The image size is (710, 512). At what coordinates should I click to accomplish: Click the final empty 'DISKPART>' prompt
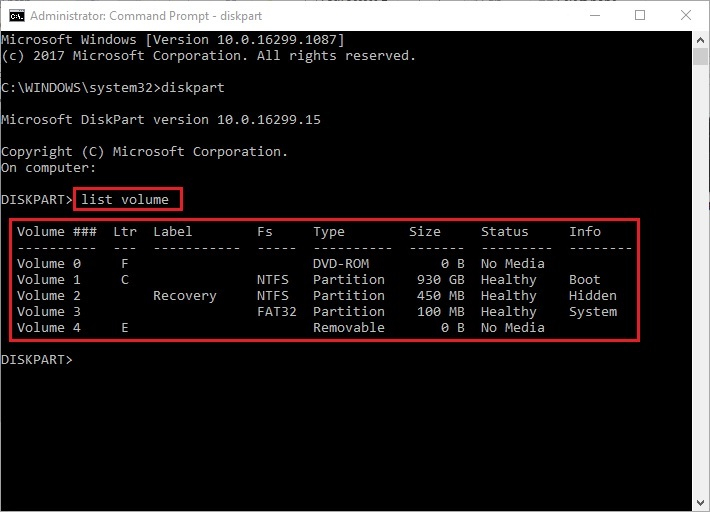[x=37, y=360]
